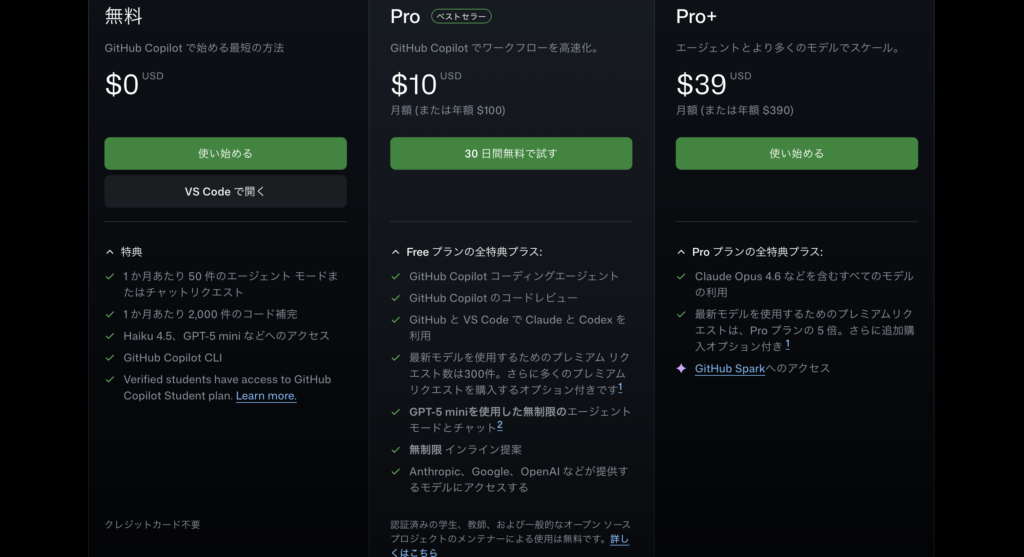The width and height of the screenshot is (1024, 557).
Task: Click the sparkle icon beside GitHub Spark
Action: coord(681,368)
